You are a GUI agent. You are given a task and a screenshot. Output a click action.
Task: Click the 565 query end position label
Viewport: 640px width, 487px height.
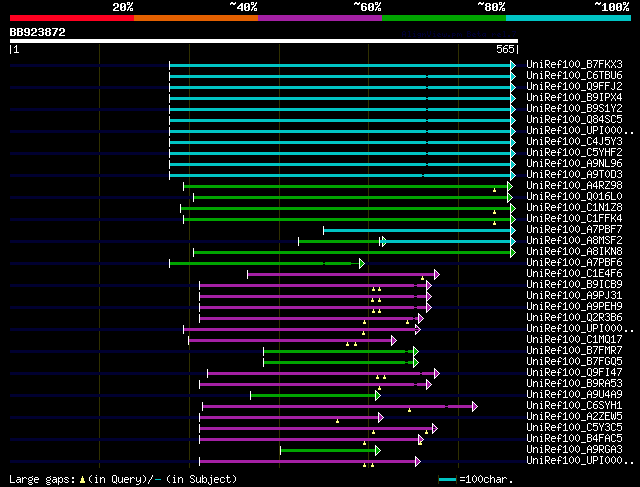(505, 49)
